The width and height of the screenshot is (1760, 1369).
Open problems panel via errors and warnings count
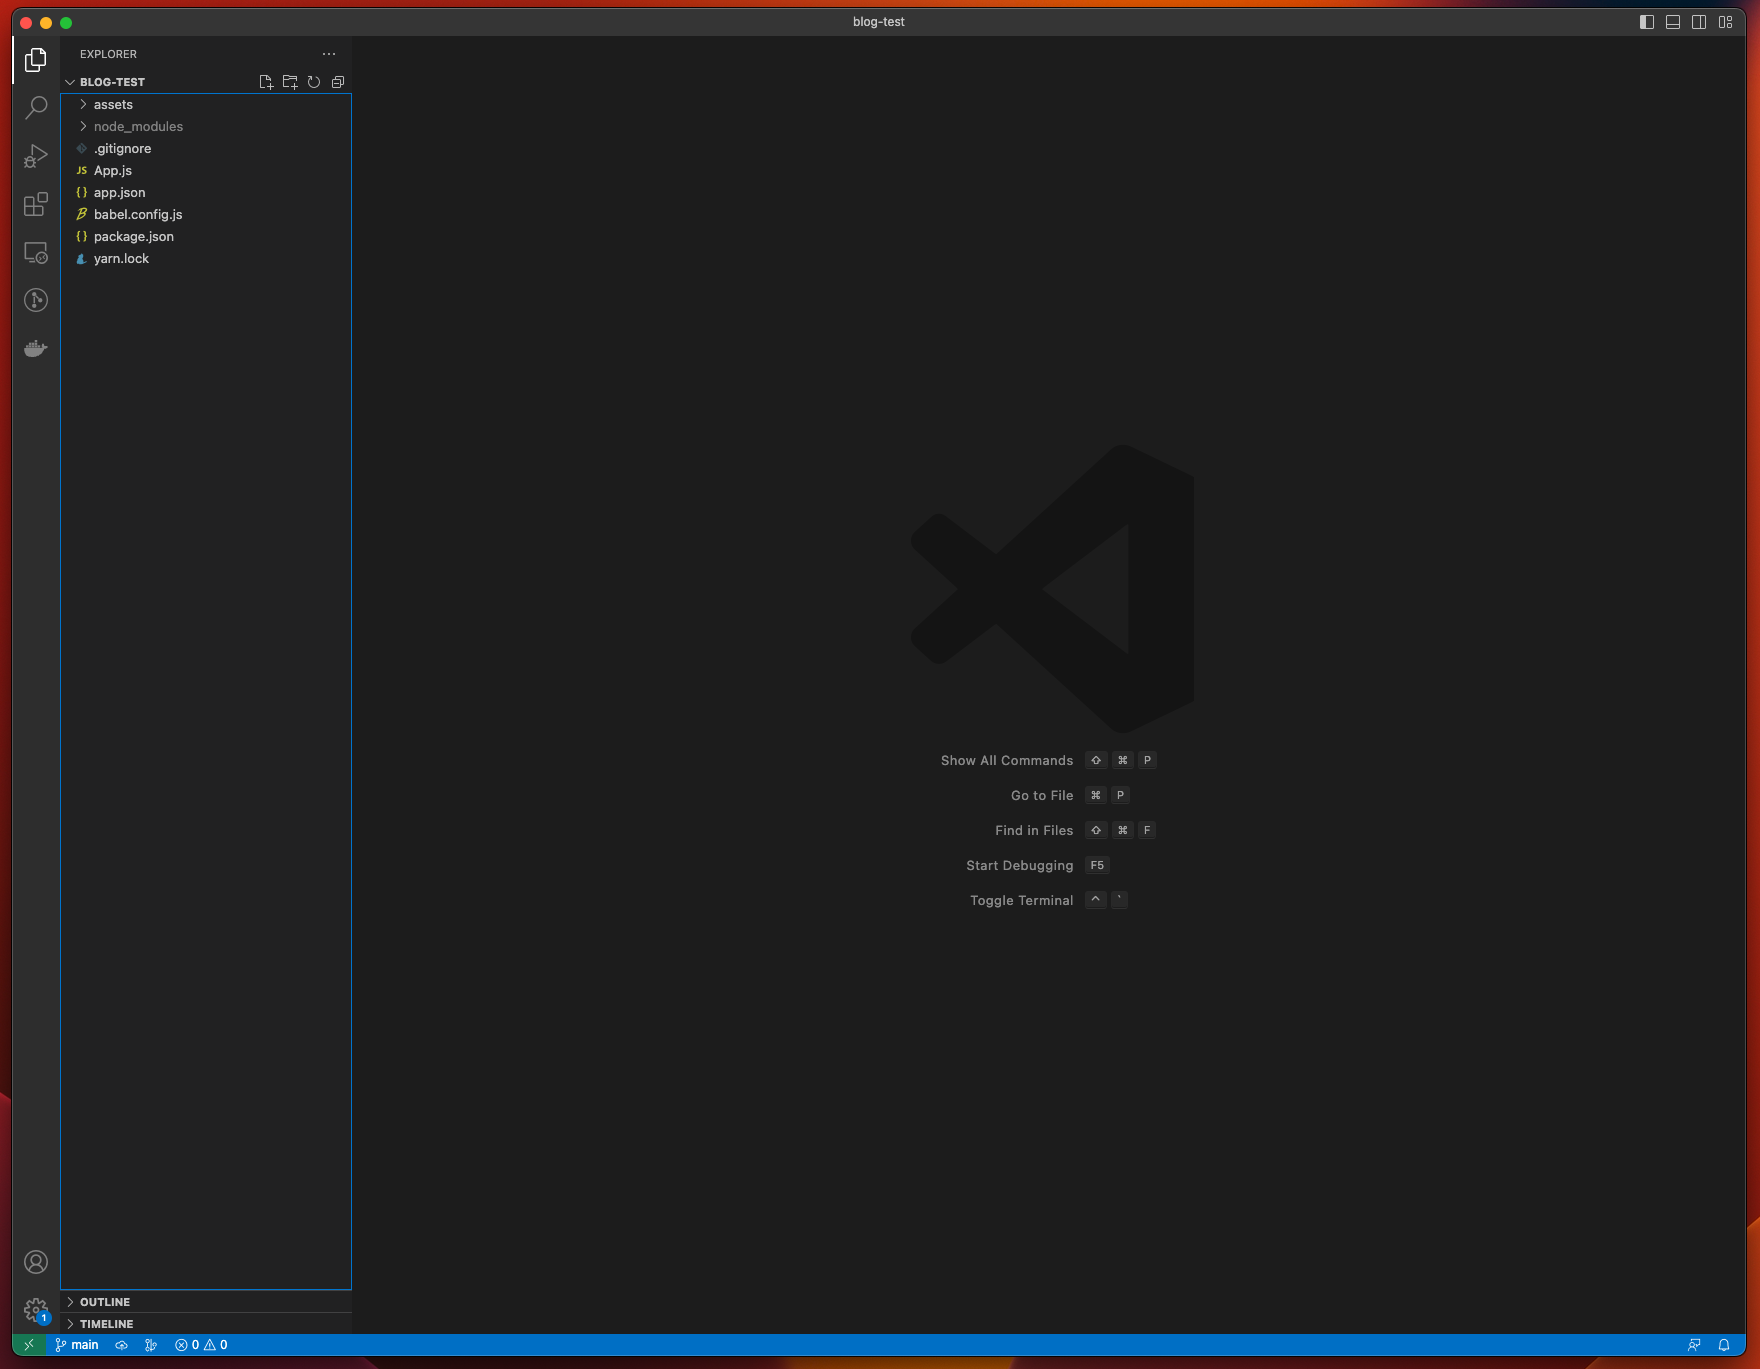201,1345
